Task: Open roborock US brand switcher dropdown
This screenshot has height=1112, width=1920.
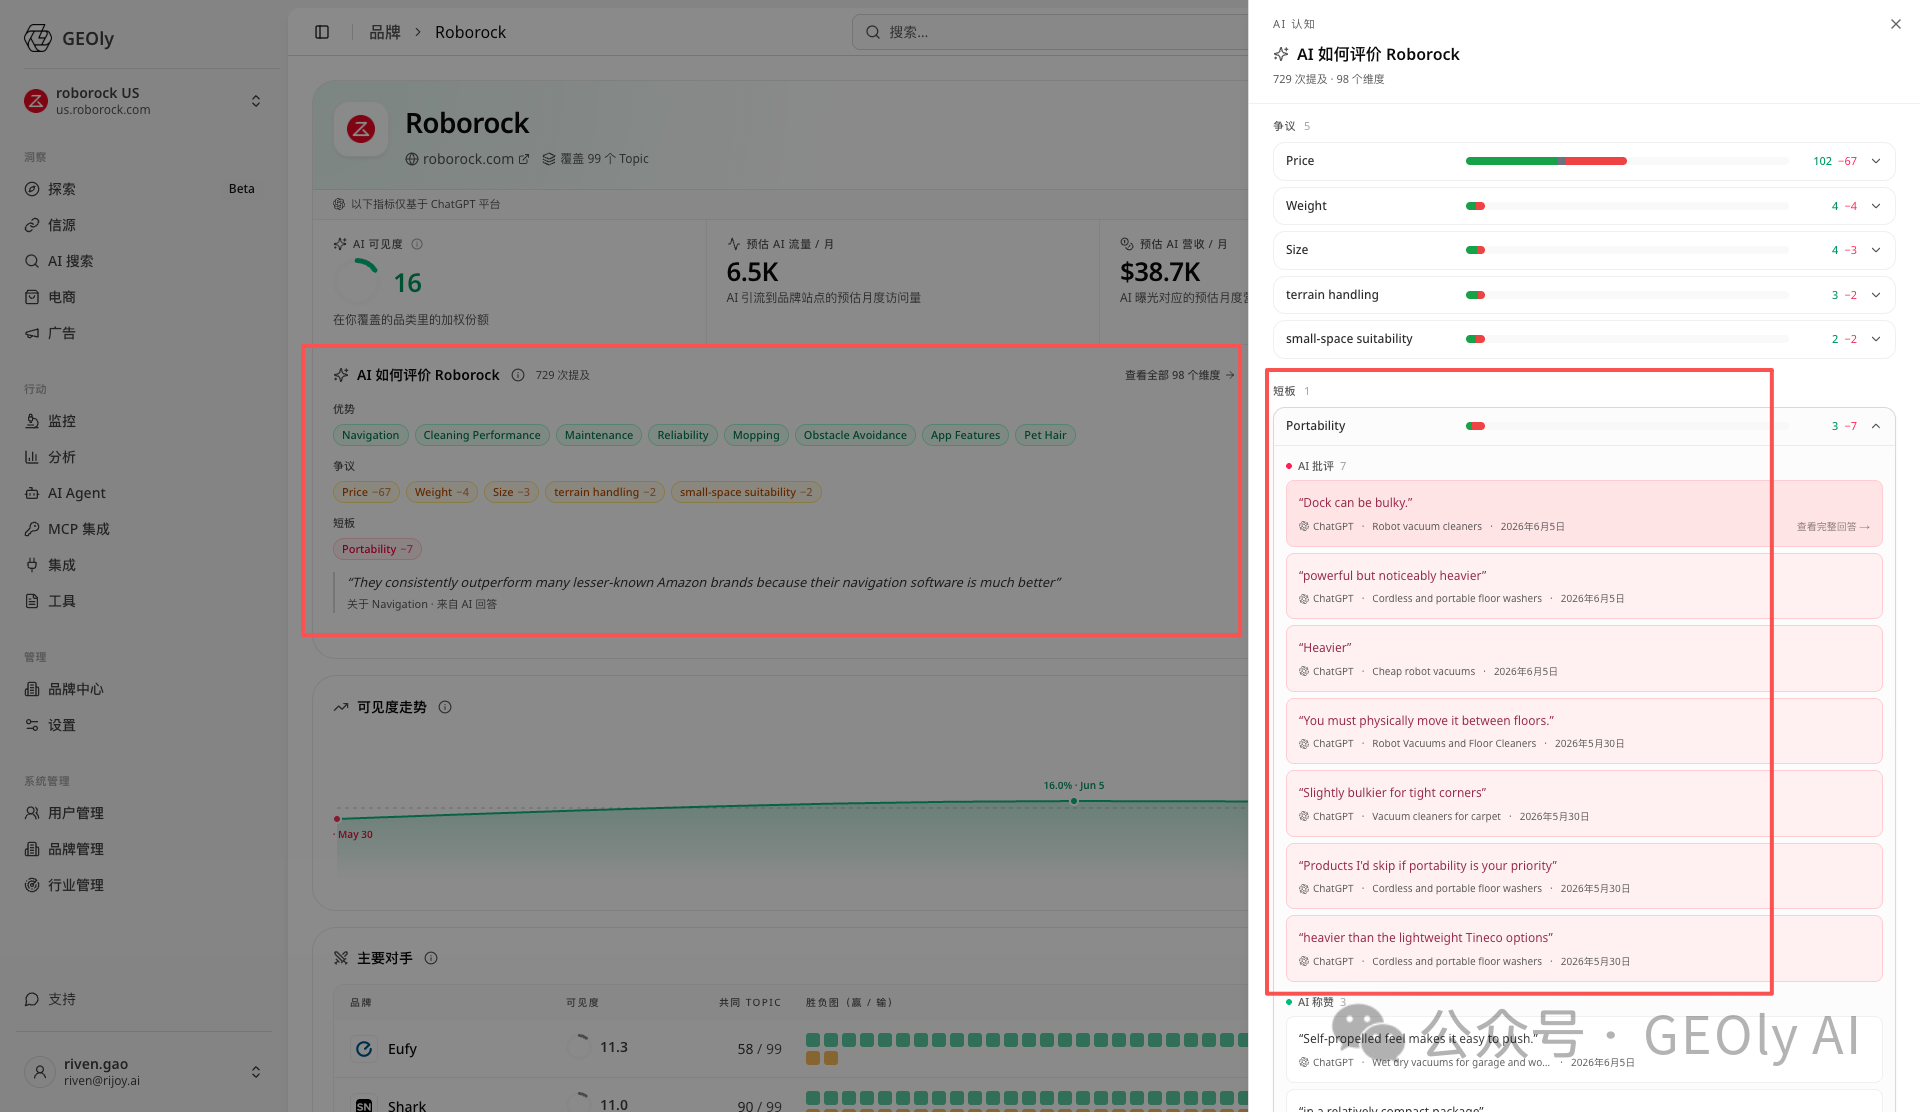Action: 256,101
